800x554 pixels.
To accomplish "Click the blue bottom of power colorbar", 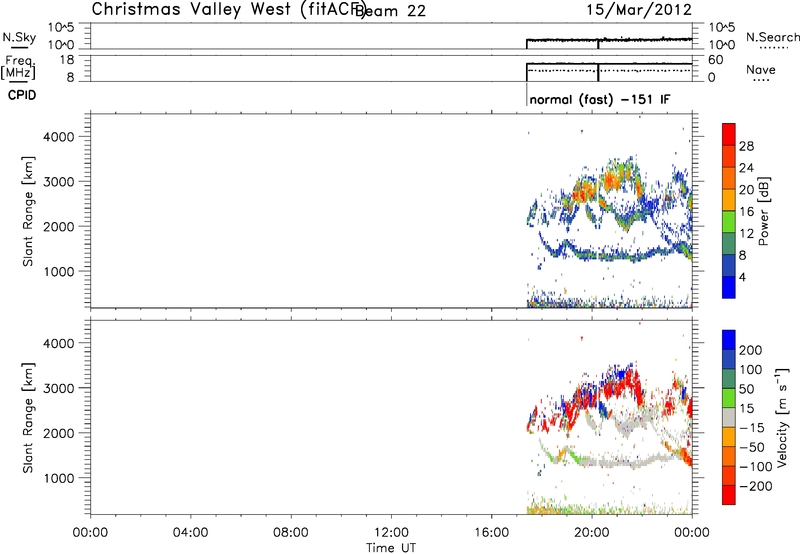I will point(729,287).
